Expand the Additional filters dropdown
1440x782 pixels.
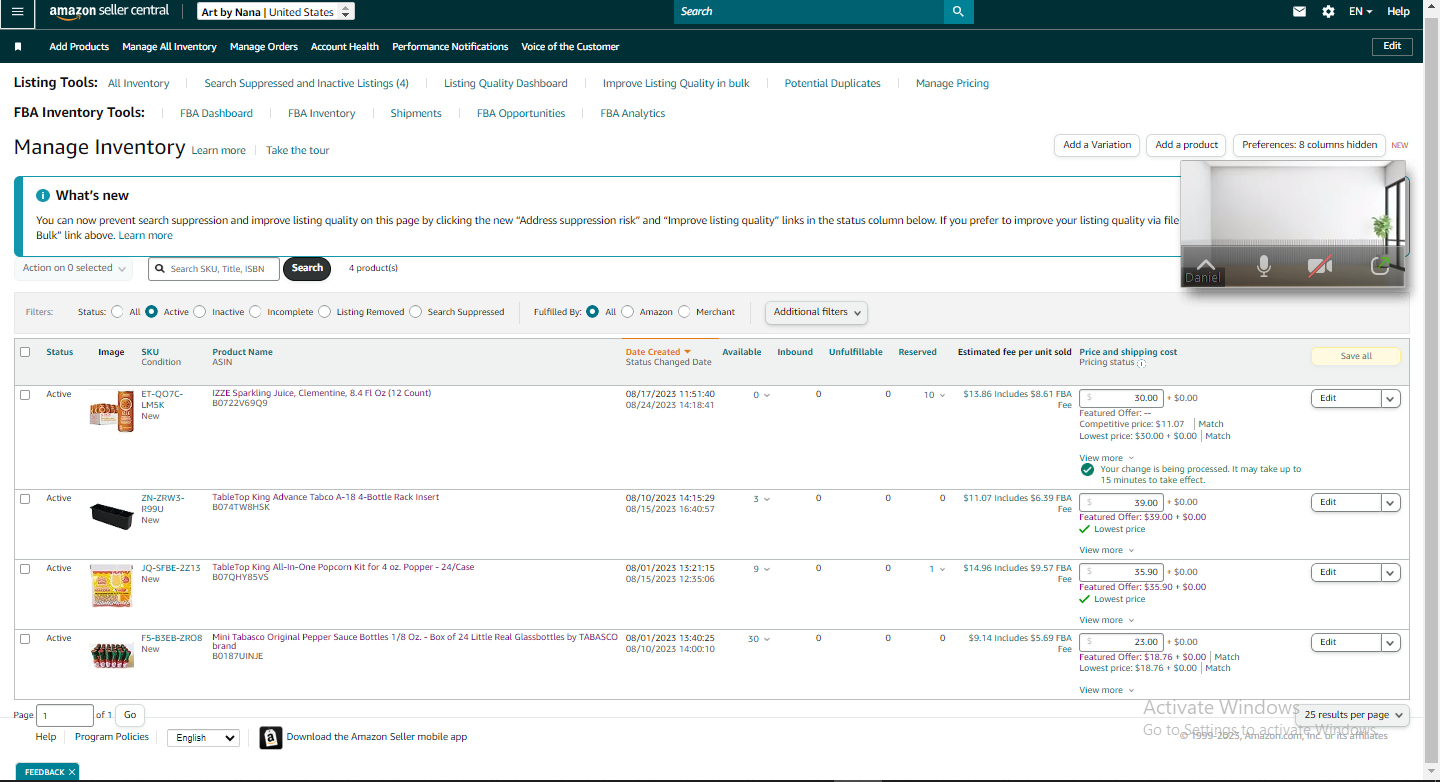click(817, 312)
